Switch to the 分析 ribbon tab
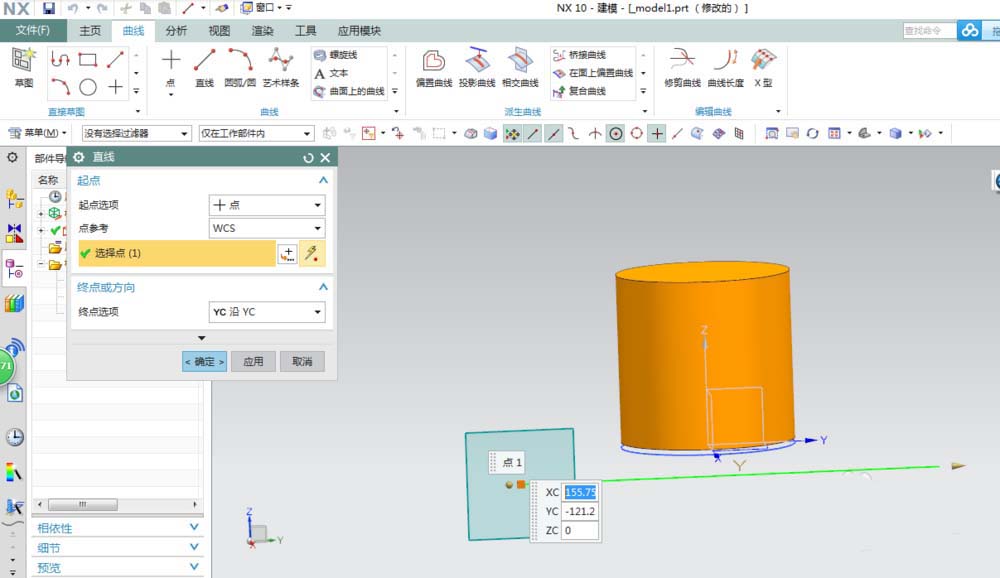1000x578 pixels. pyautogui.click(x=176, y=31)
